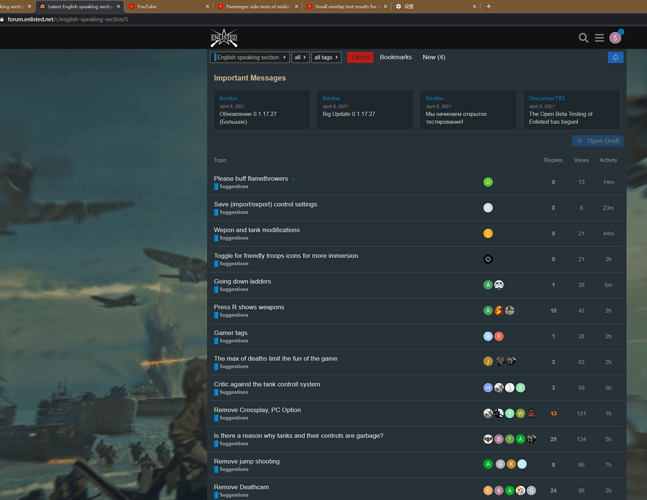Click first avatar on The max of deaths row
Viewport: 647px width, 500px height.
pos(488,362)
